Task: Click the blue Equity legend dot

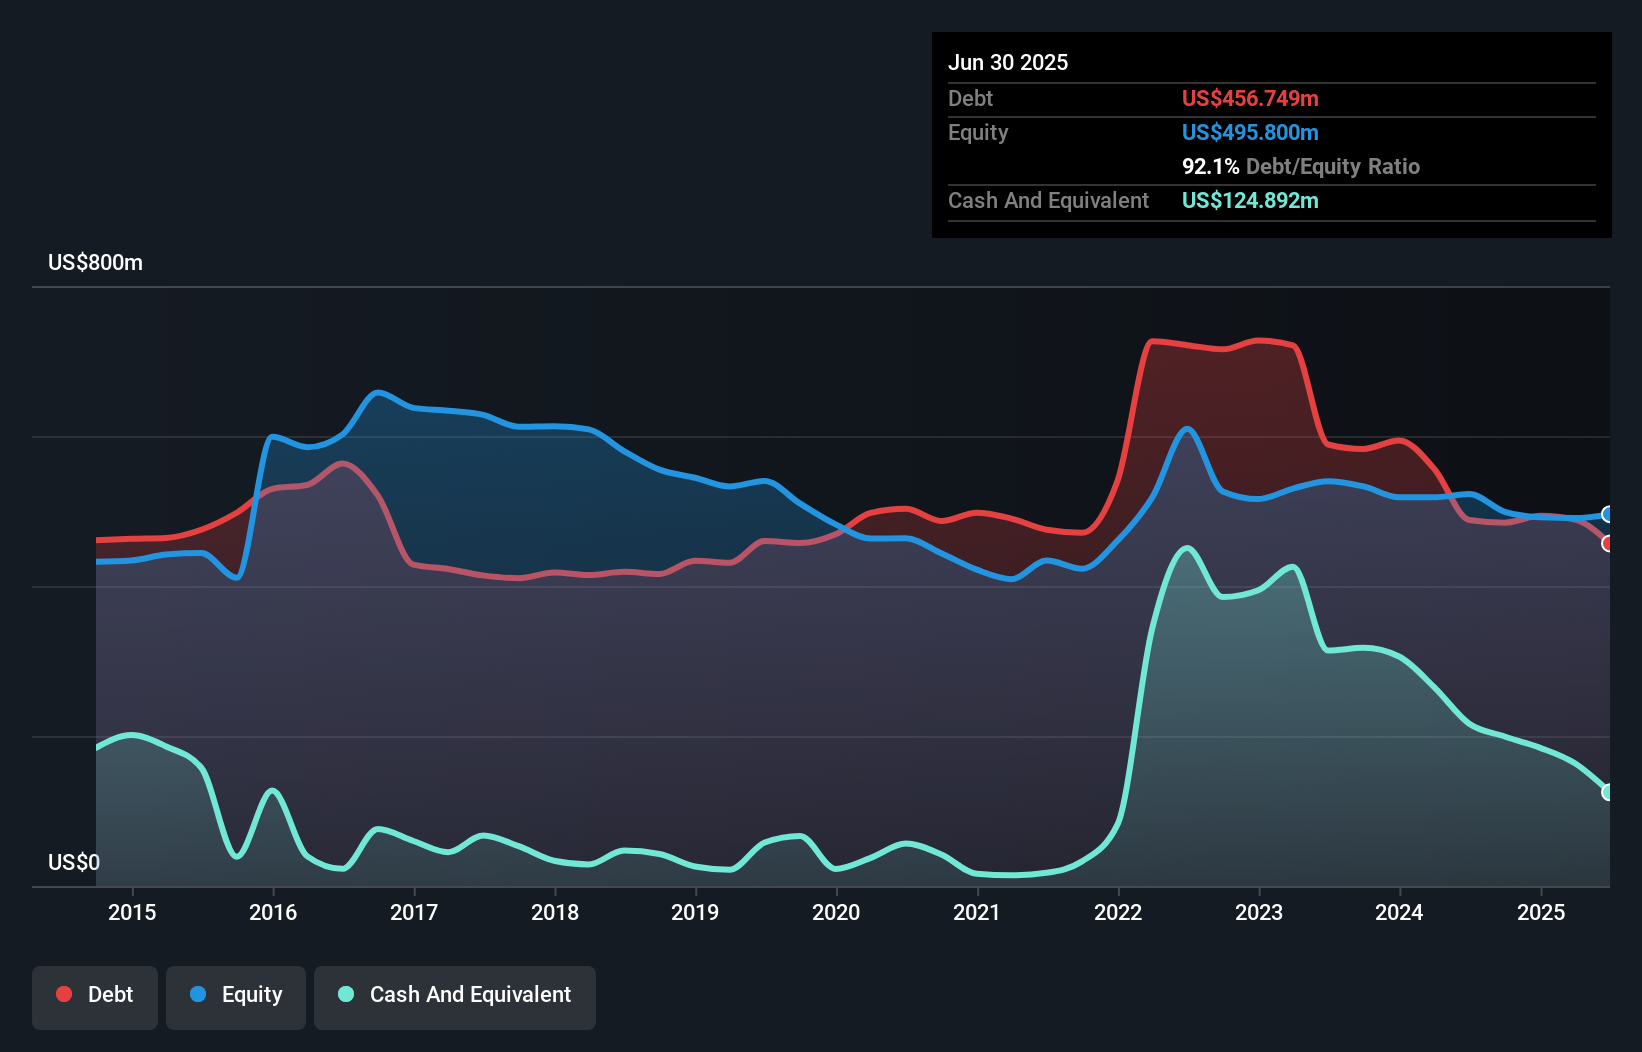Action: click(x=198, y=994)
